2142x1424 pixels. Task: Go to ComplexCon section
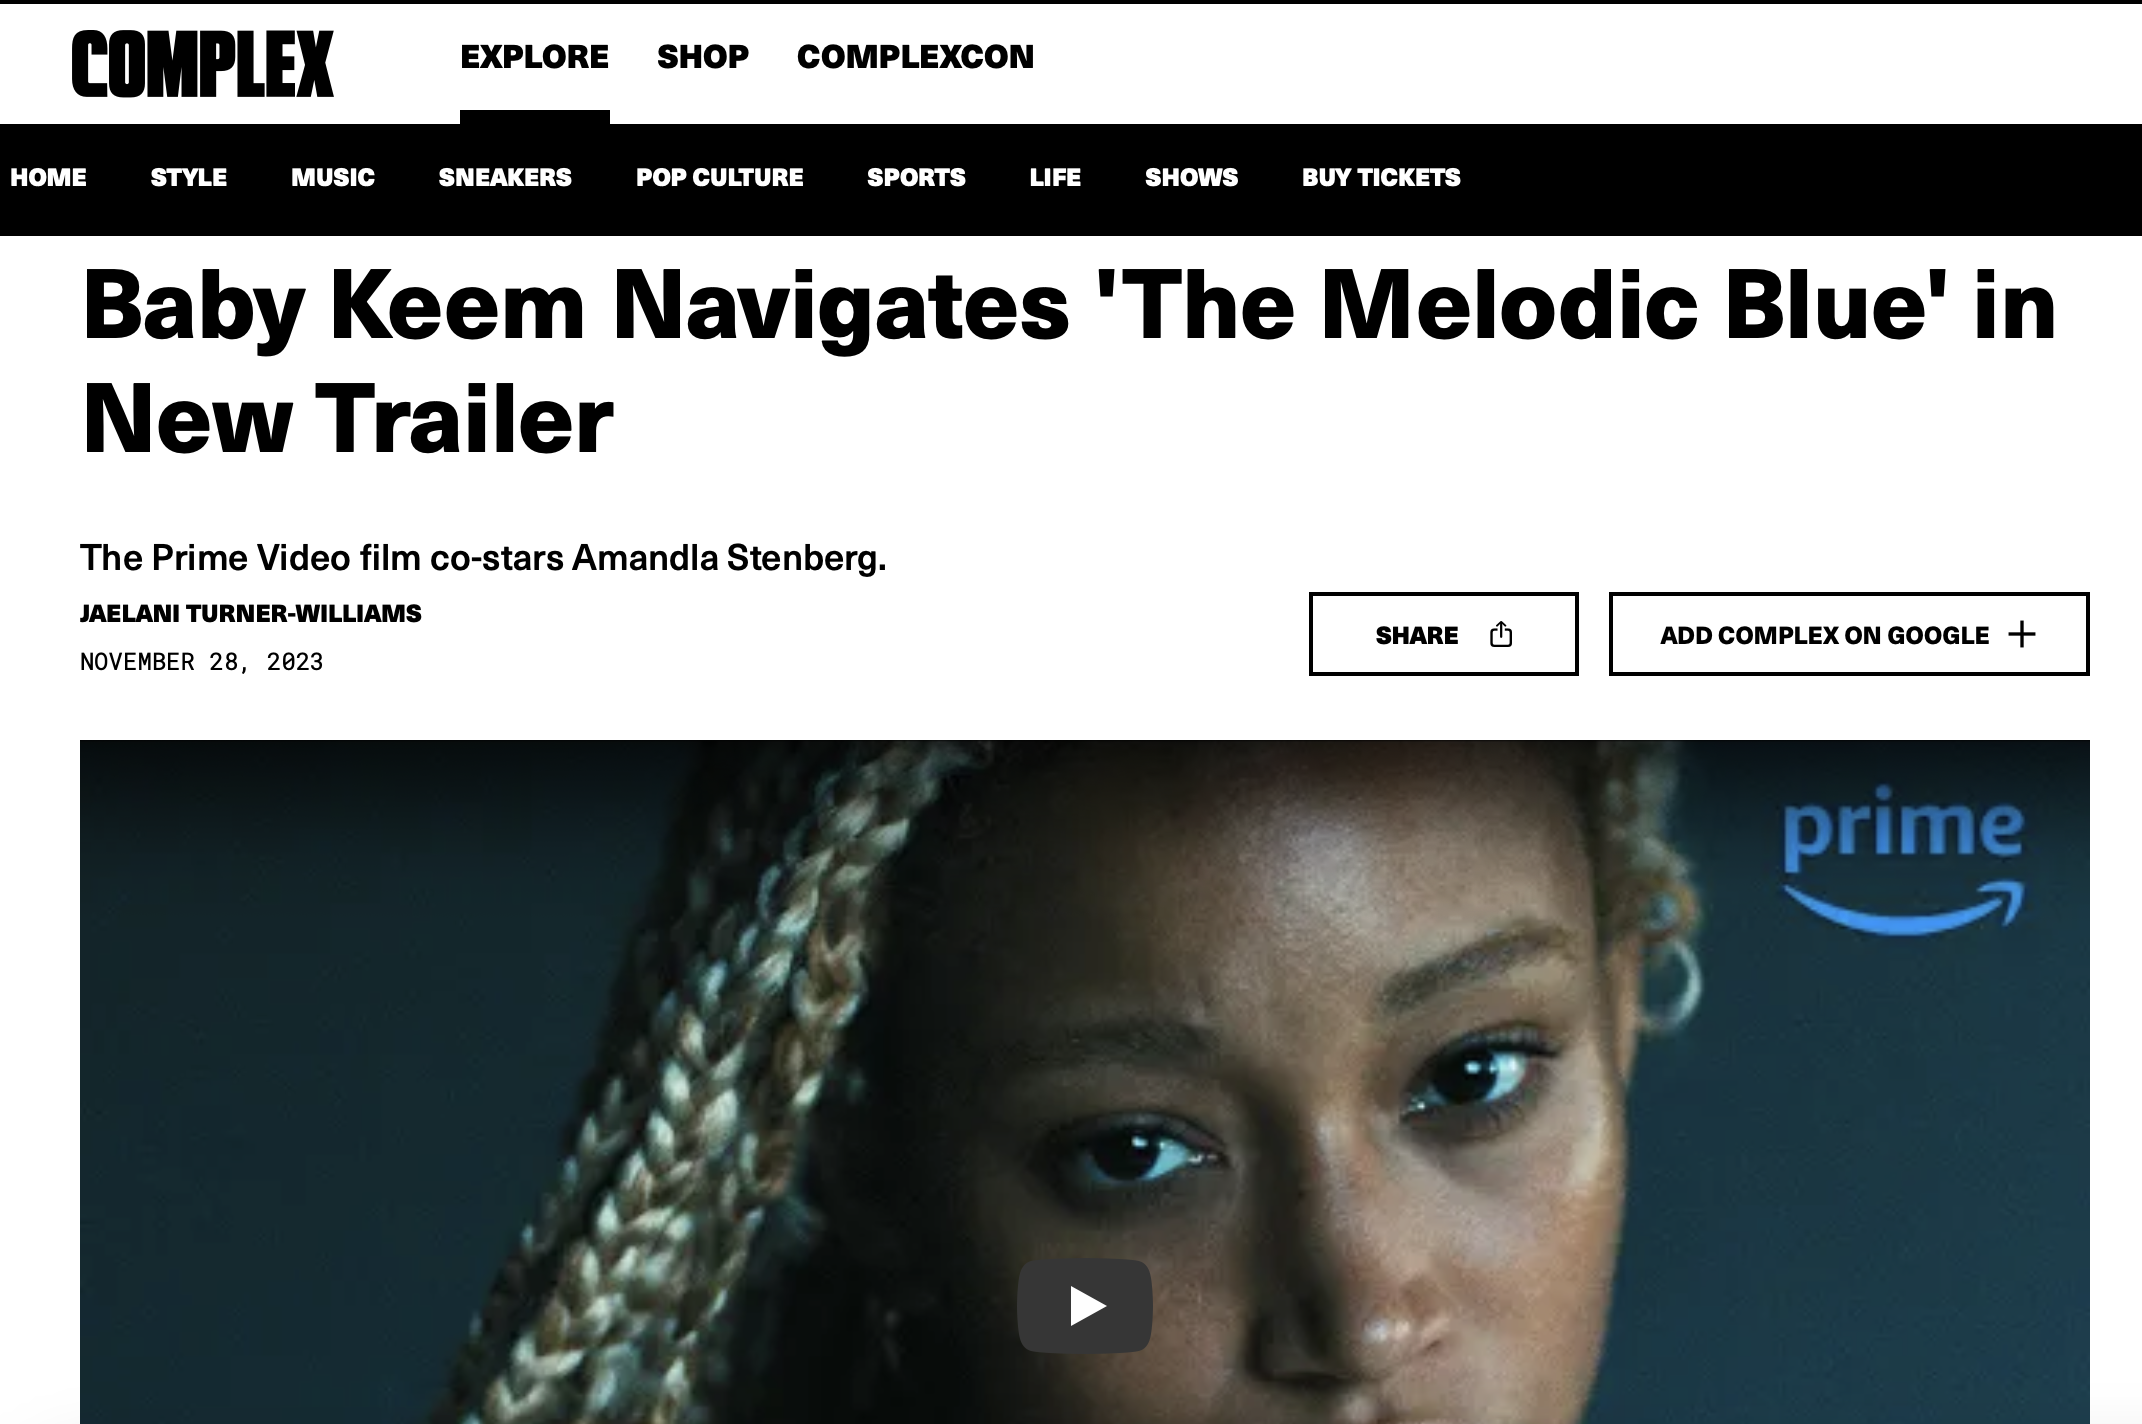(x=915, y=57)
